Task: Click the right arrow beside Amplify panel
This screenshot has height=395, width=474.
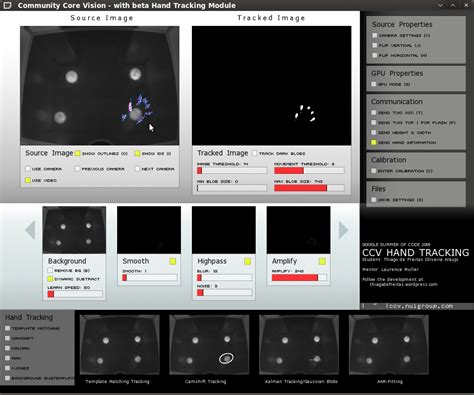Action: tap(343, 230)
